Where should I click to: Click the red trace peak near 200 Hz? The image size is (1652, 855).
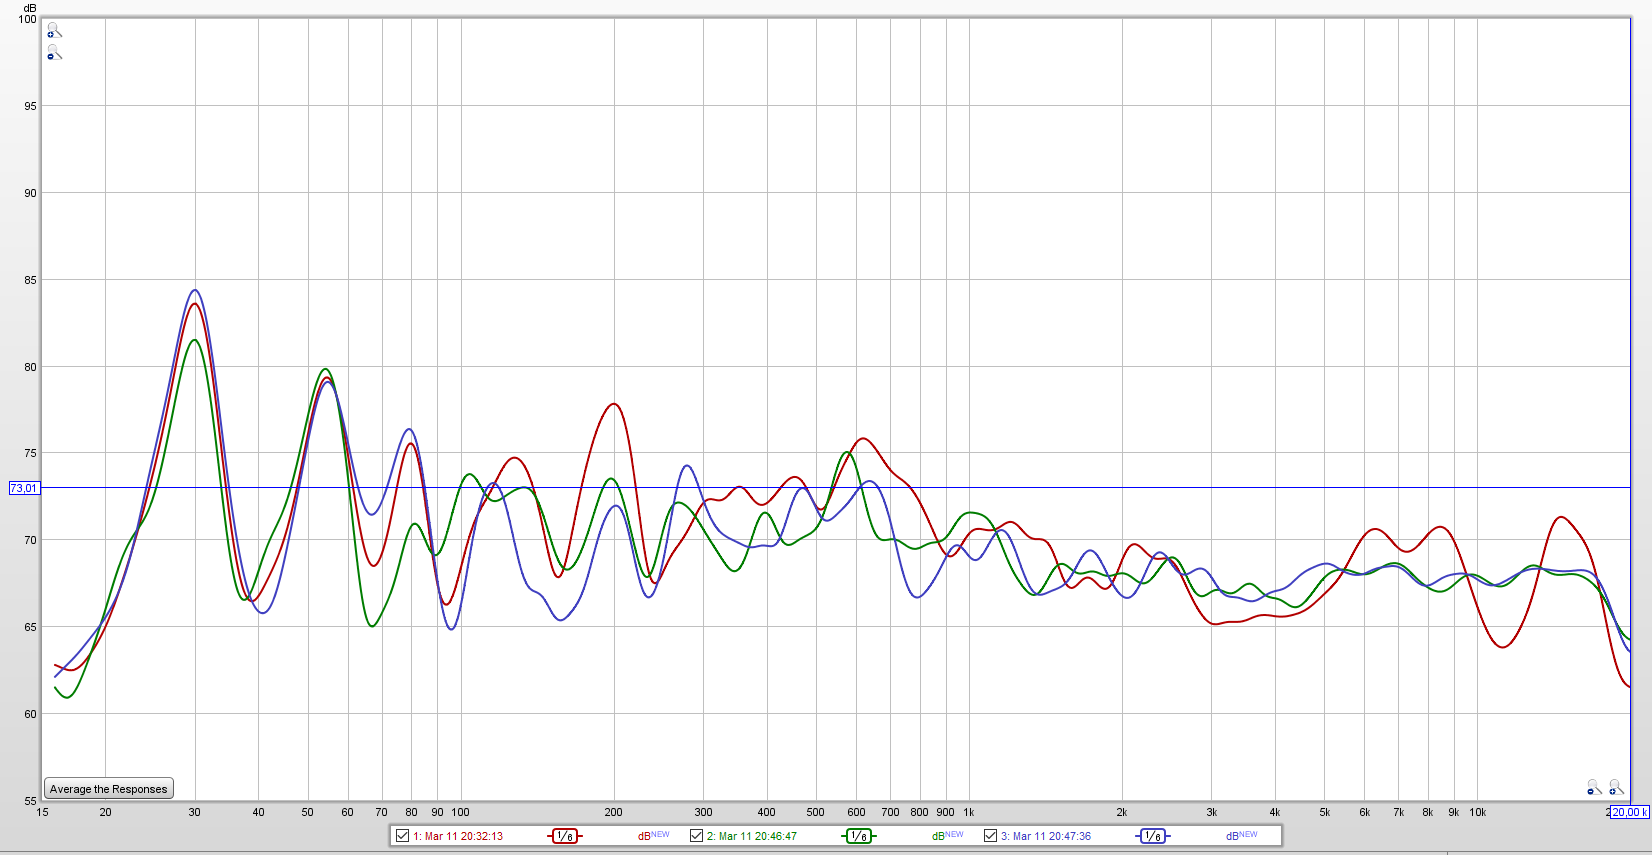(x=614, y=404)
